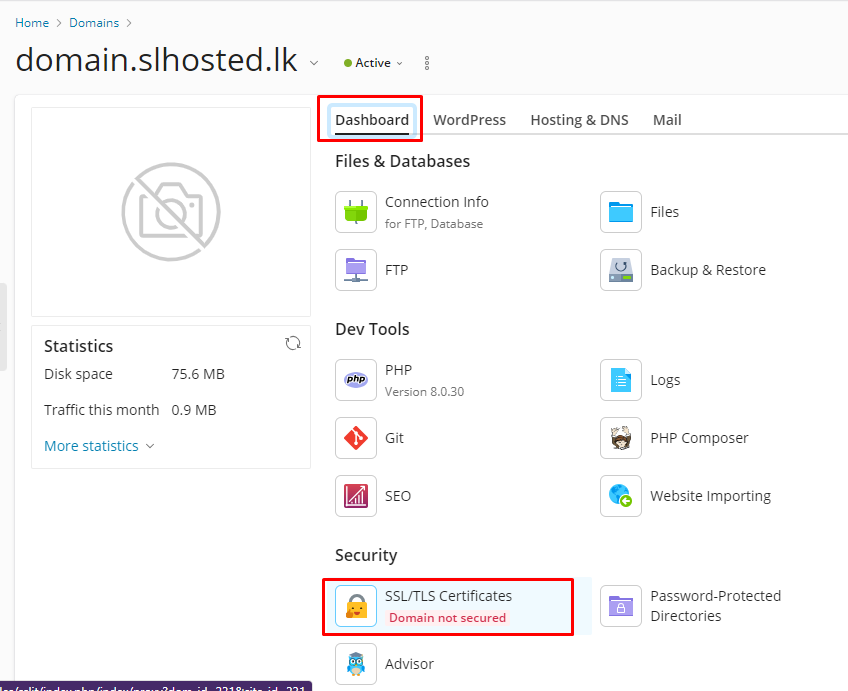The image size is (848, 691).
Task: Switch to the Hosting & DNS tab
Action: point(579,120)
